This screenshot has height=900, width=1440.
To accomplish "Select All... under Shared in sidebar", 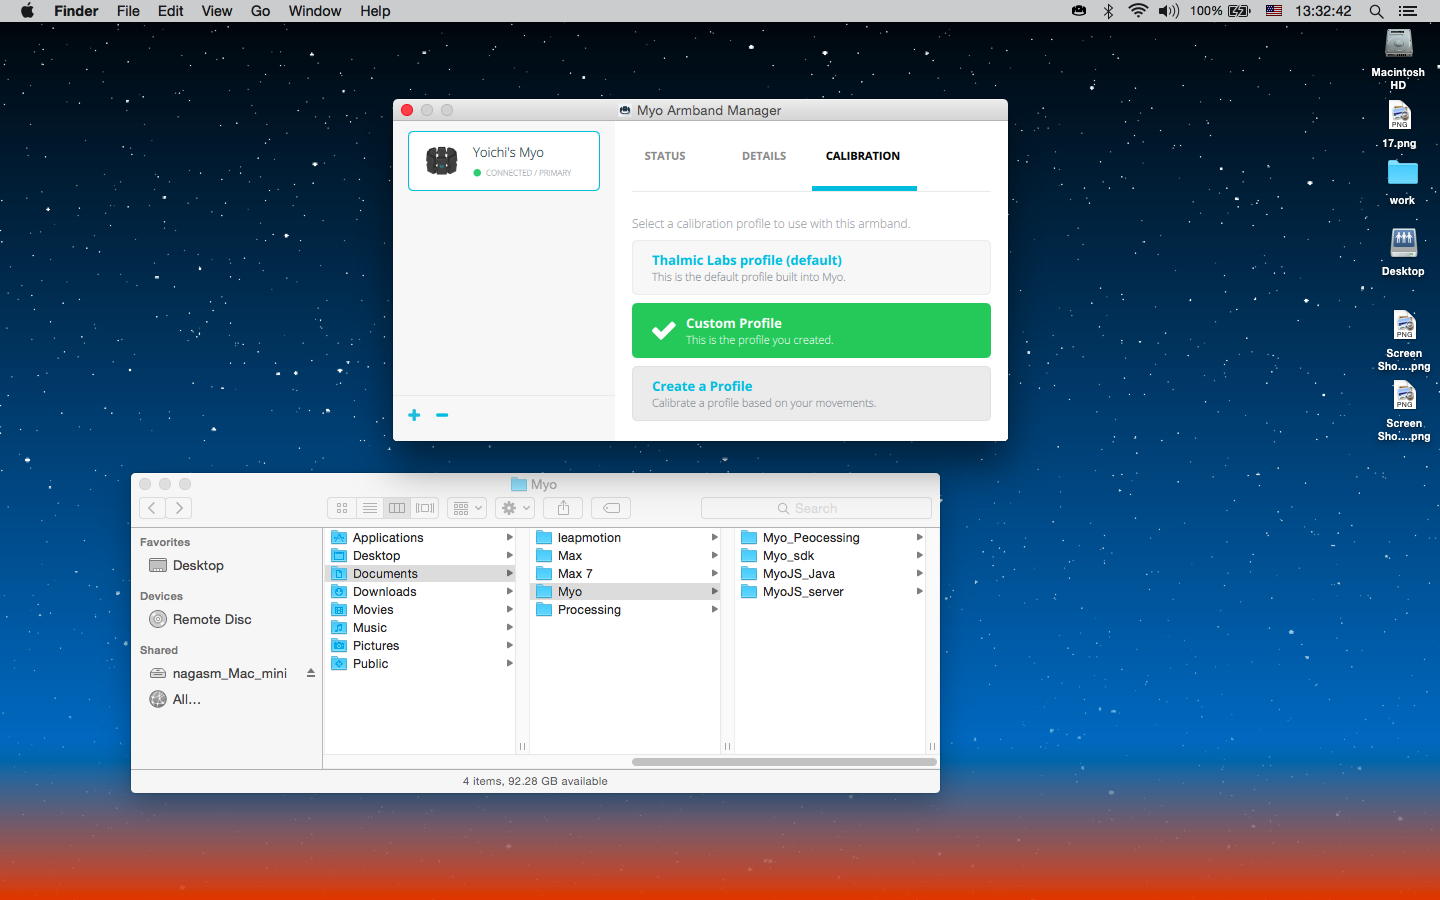I will 176,699.
